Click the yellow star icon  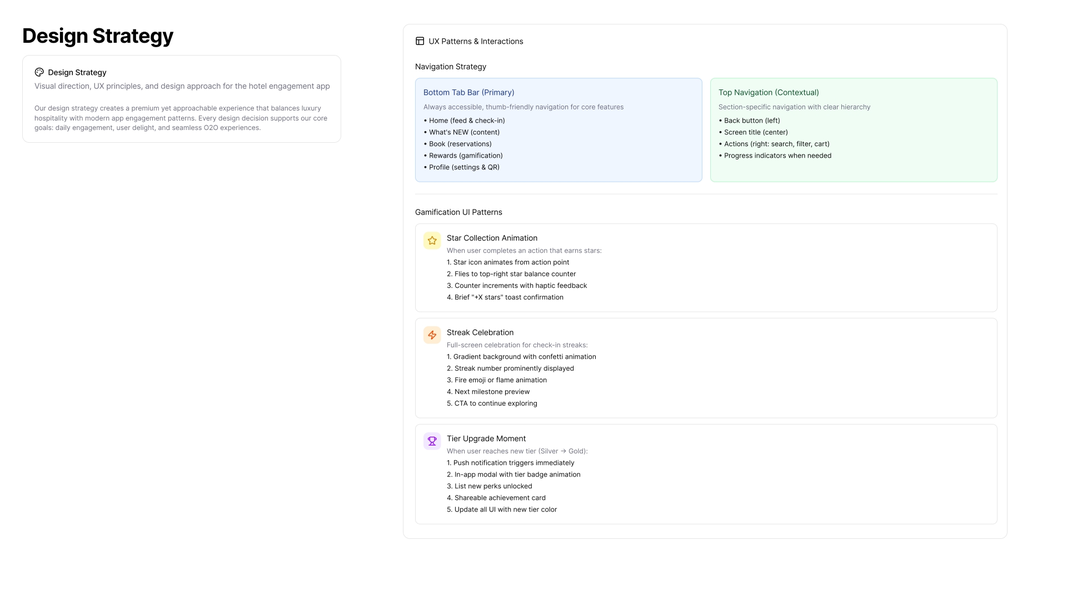coord(432,240)
